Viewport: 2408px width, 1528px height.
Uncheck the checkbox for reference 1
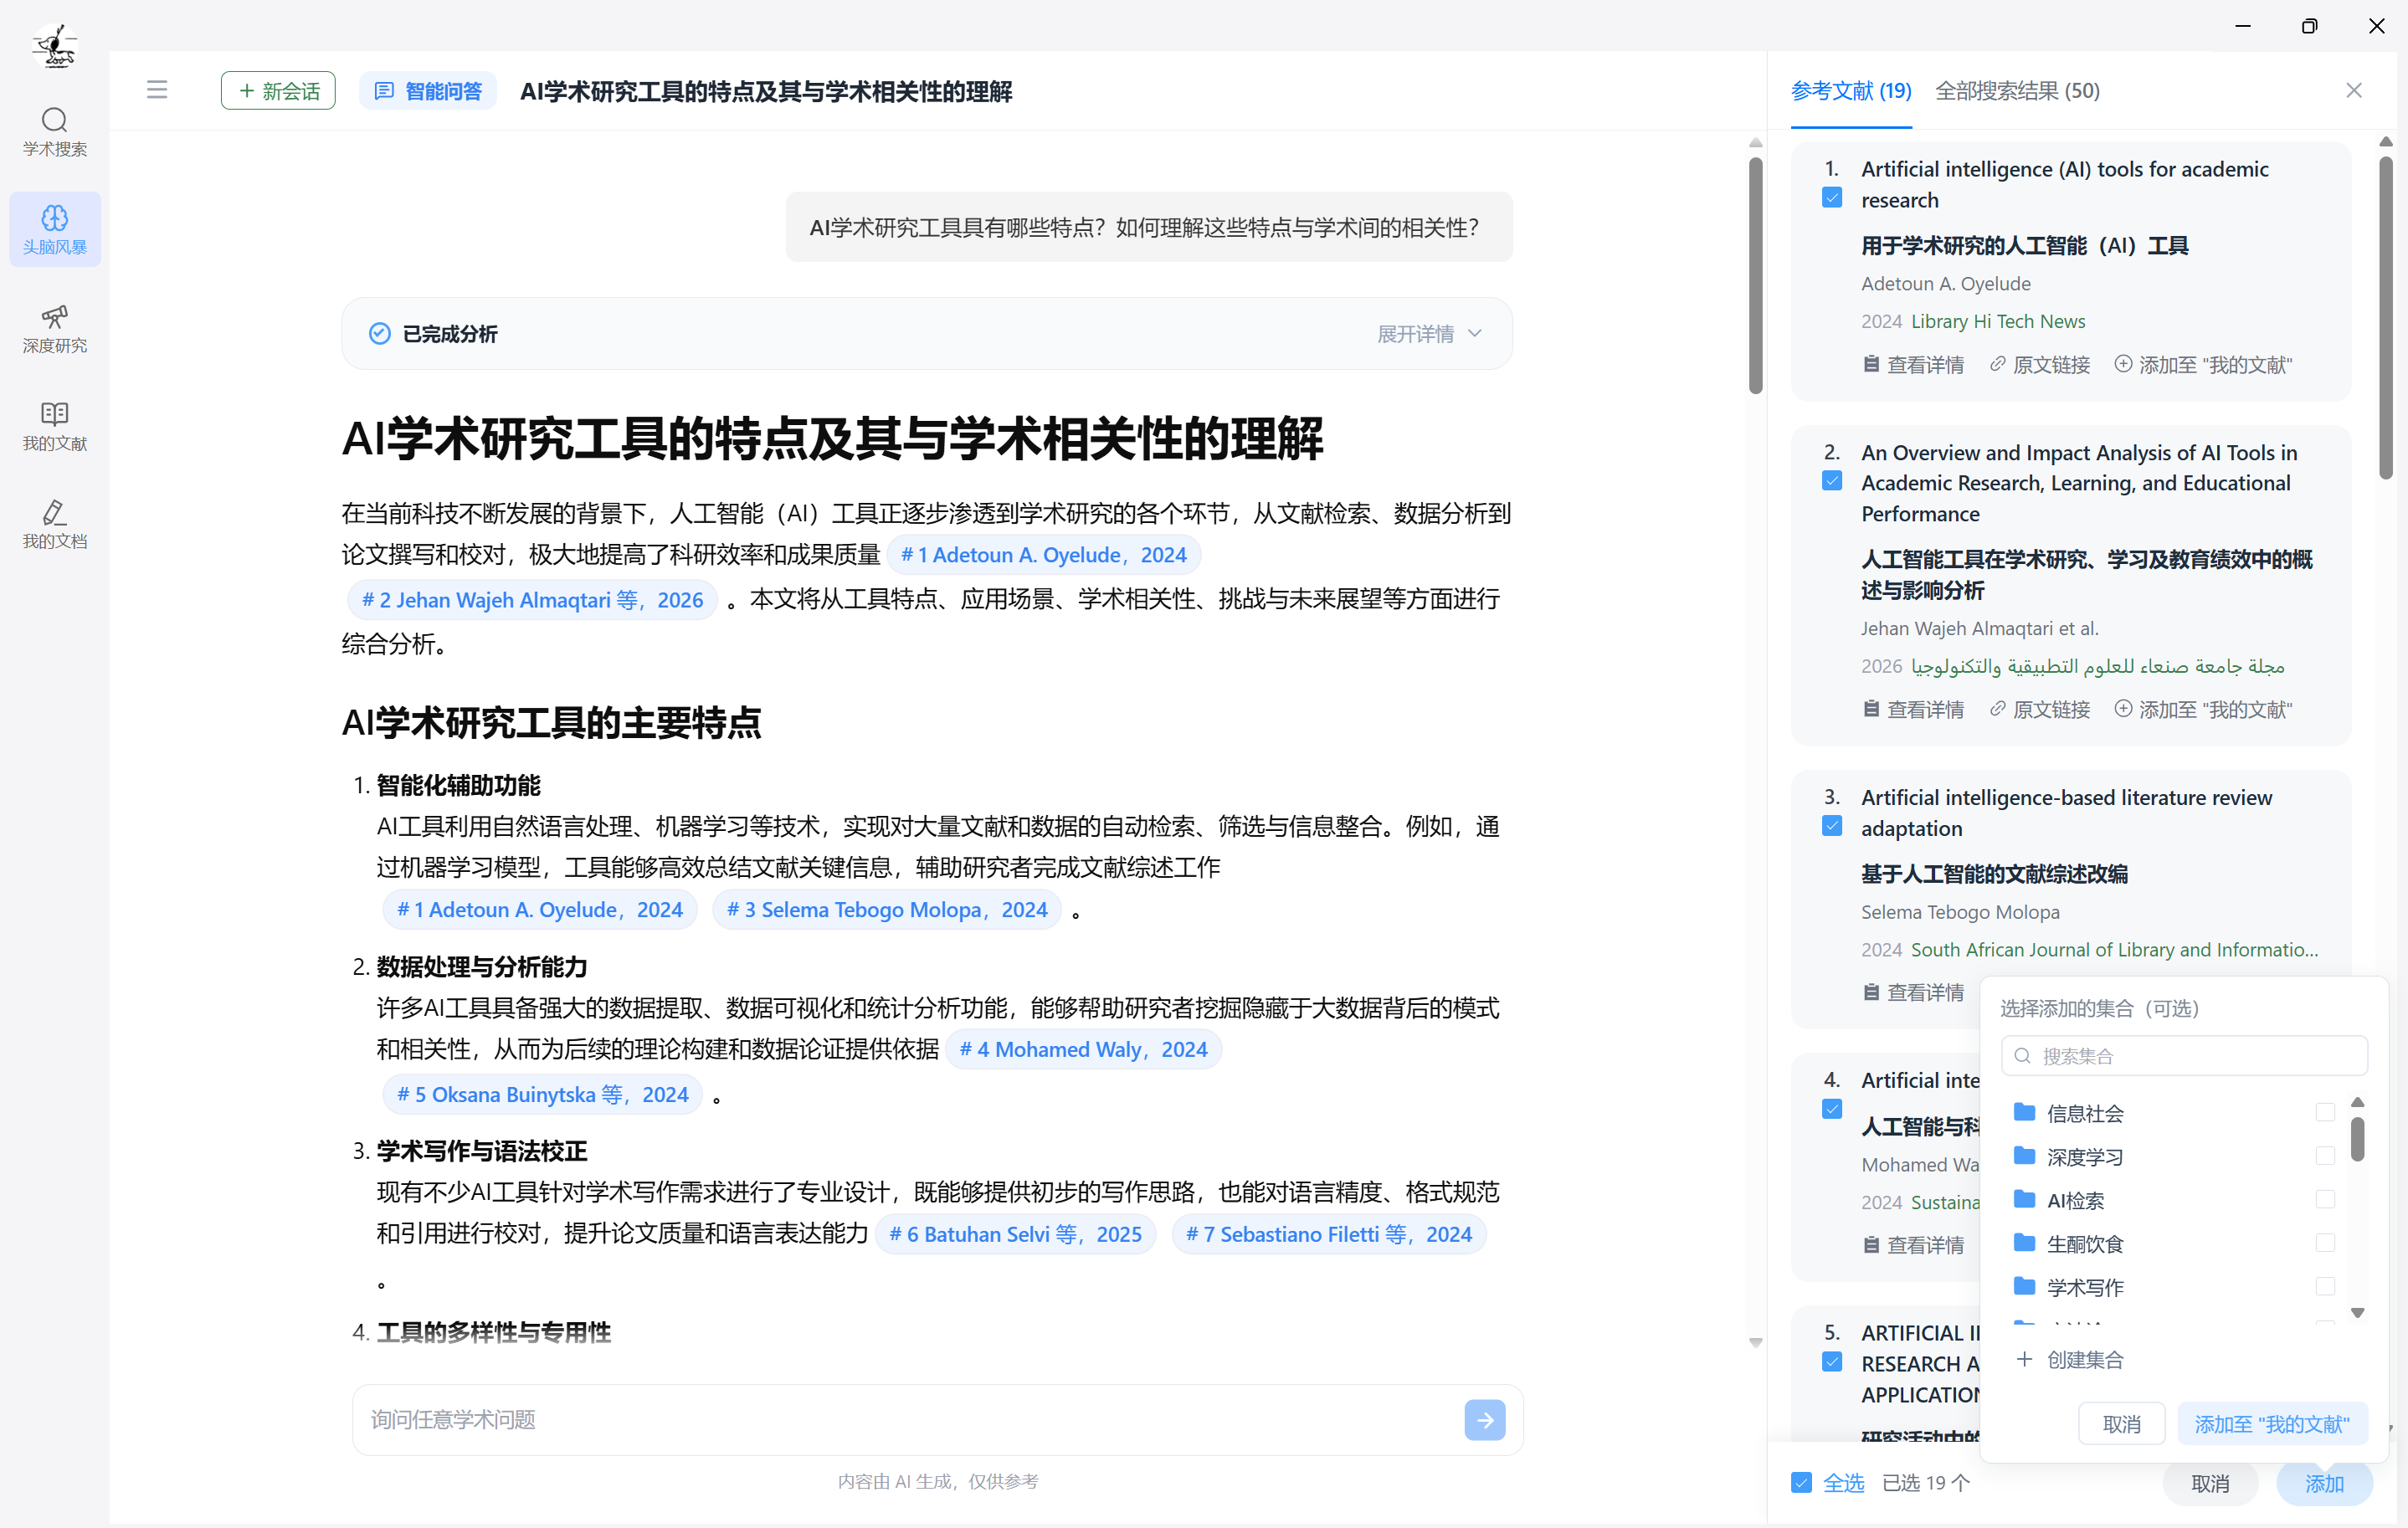pyautogui.click(x=1832, y=197)
